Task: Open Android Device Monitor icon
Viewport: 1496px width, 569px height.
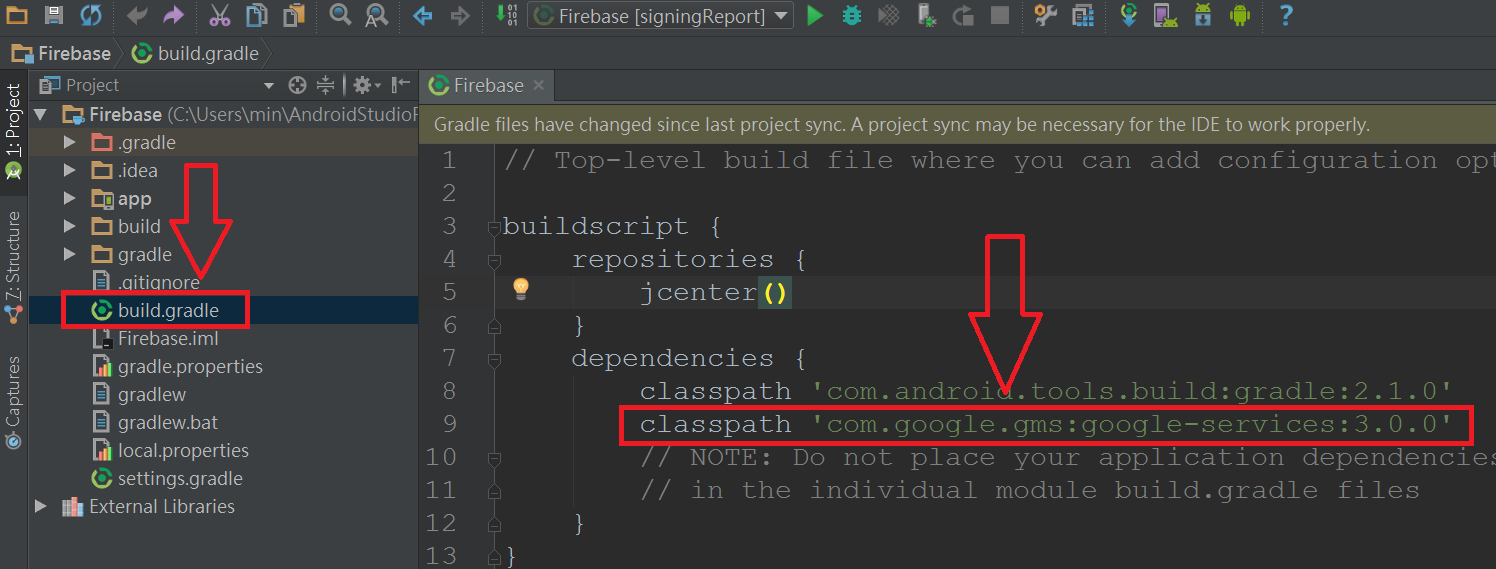Action: 1239,15
